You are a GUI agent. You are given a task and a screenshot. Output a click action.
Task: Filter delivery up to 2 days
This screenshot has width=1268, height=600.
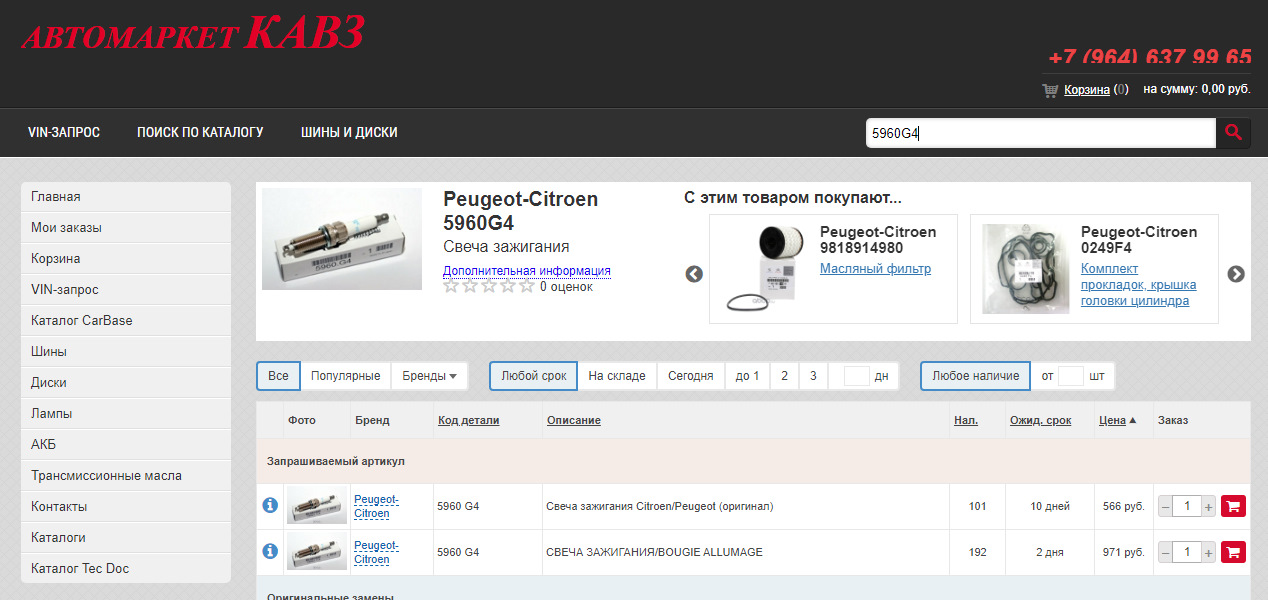(785, 376)
